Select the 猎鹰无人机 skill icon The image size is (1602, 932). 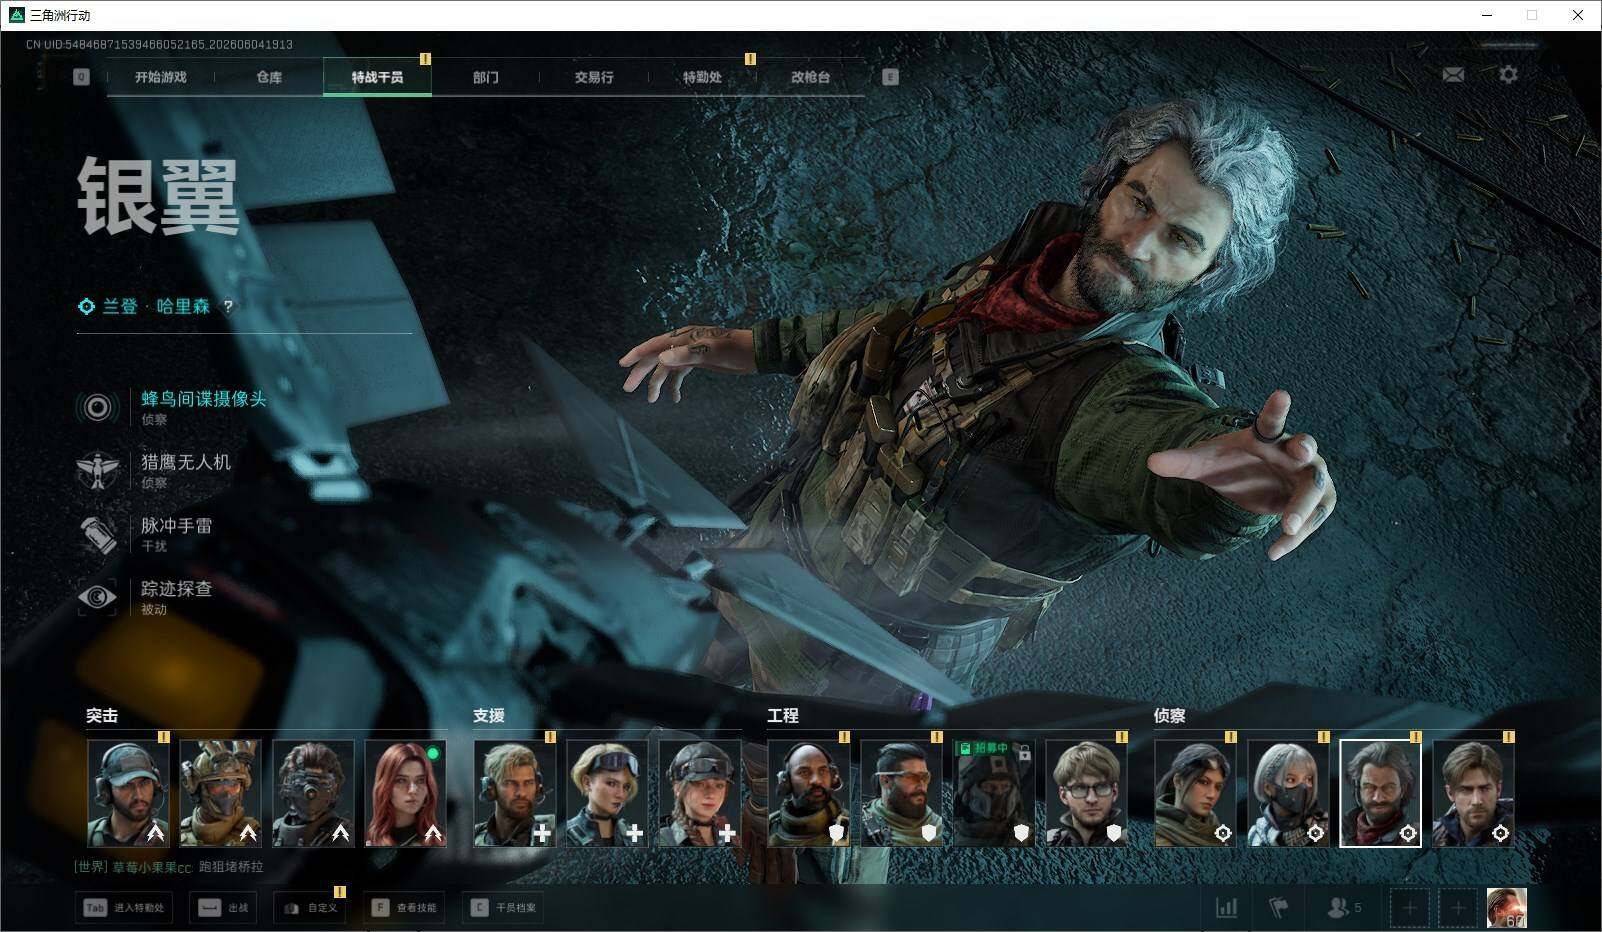coord(98,470)
